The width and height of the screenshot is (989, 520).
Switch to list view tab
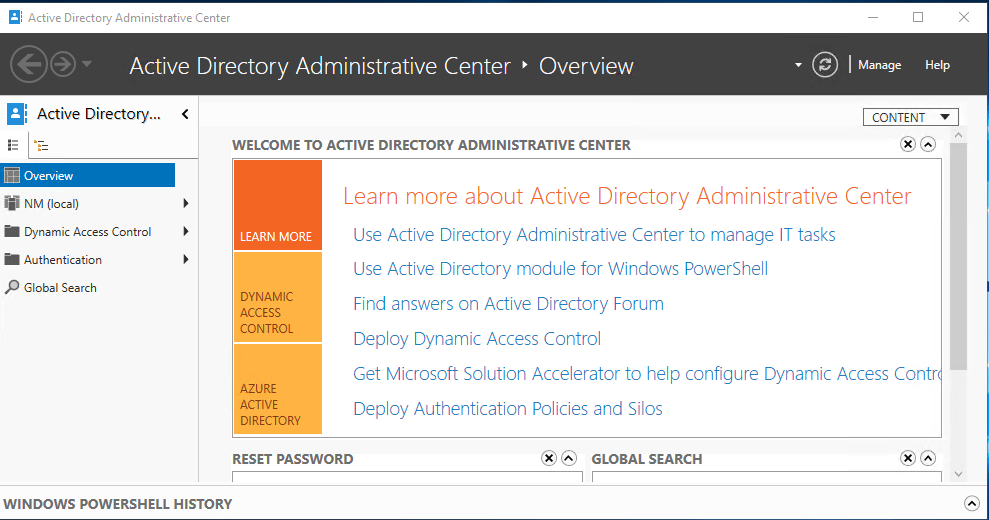point(13,145)
